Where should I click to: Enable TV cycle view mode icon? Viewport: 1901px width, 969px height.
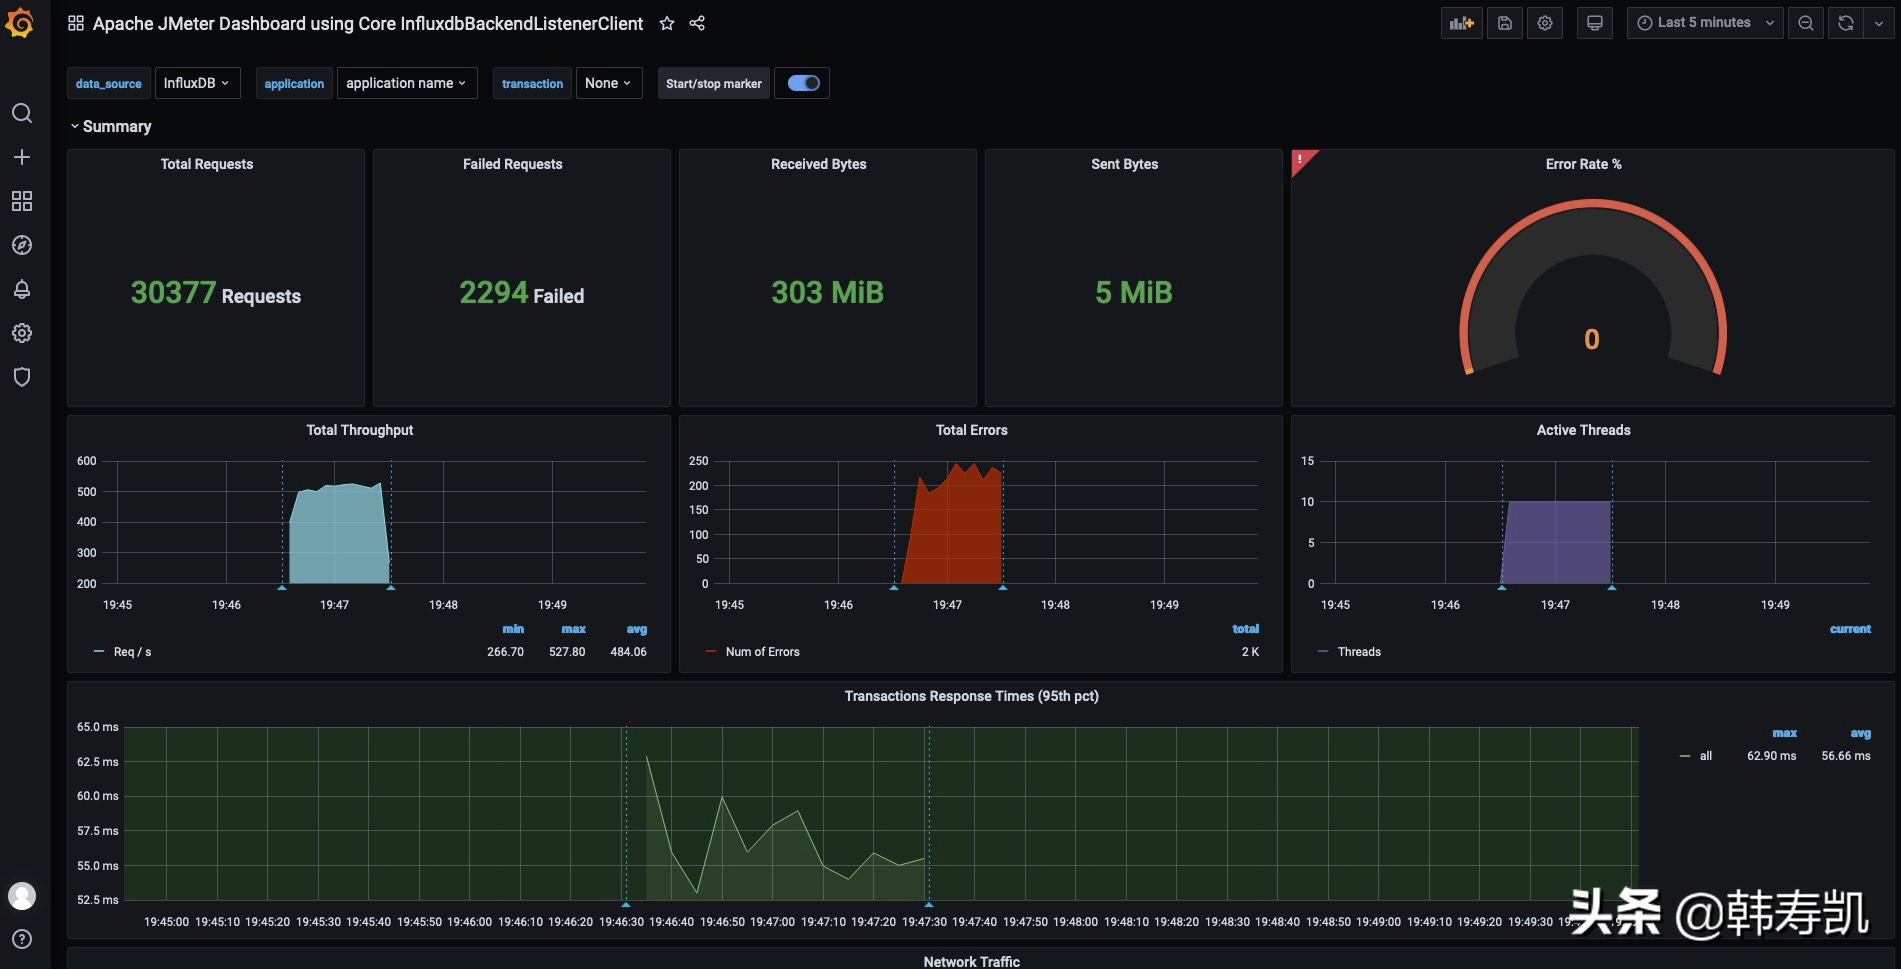coord(1594,22)
